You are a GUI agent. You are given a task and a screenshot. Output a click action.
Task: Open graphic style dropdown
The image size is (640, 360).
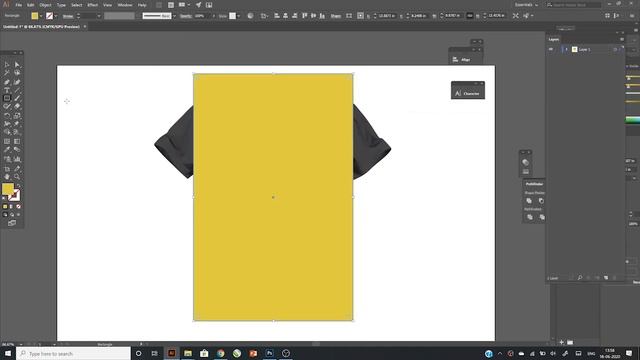[238, 16]
